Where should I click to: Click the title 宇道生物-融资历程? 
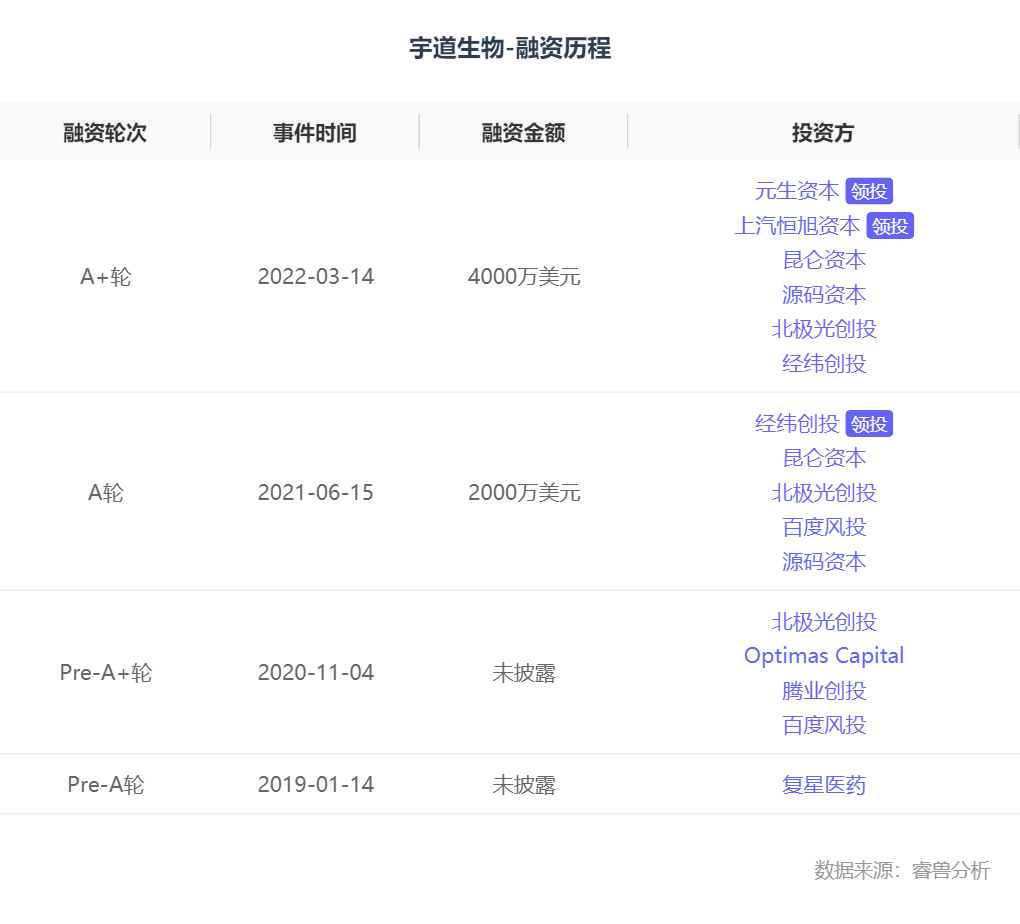click(510, 48)
